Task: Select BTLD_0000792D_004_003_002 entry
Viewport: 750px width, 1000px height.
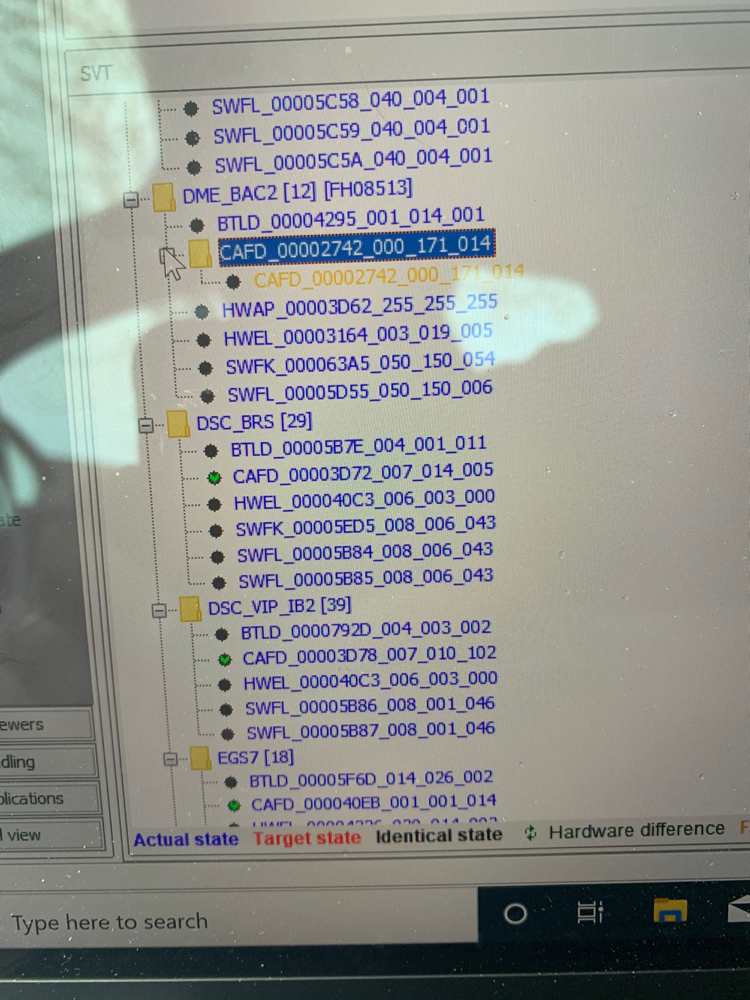Action: pos(366,630)
